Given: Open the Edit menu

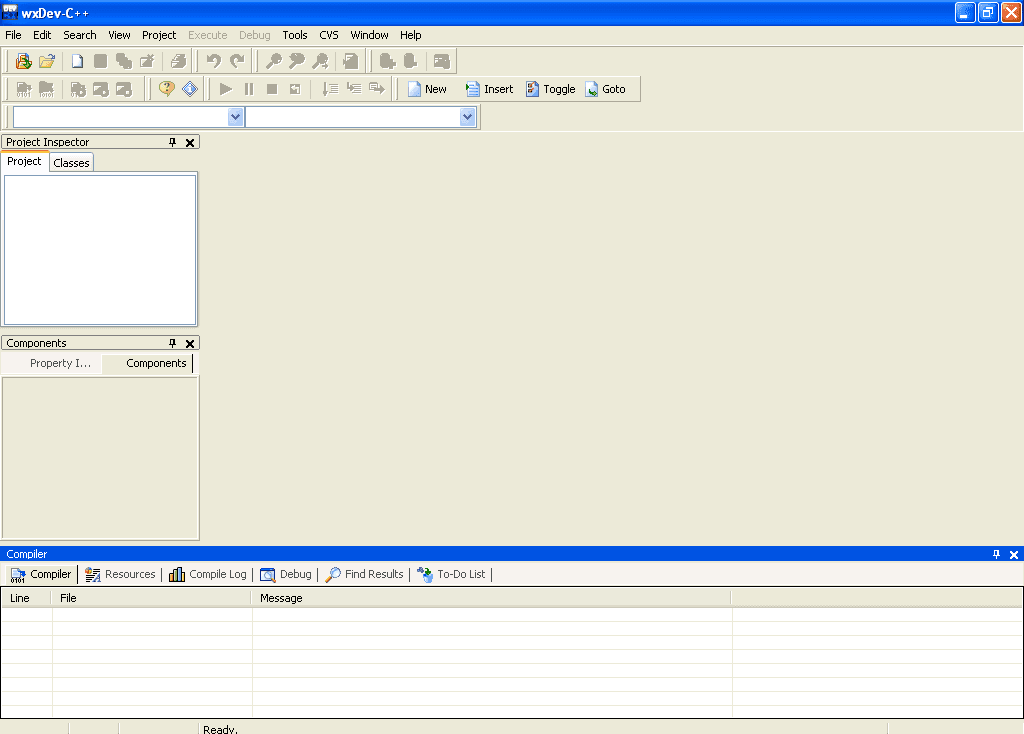Looking at the screenshot, I should [x=42, y=35].
